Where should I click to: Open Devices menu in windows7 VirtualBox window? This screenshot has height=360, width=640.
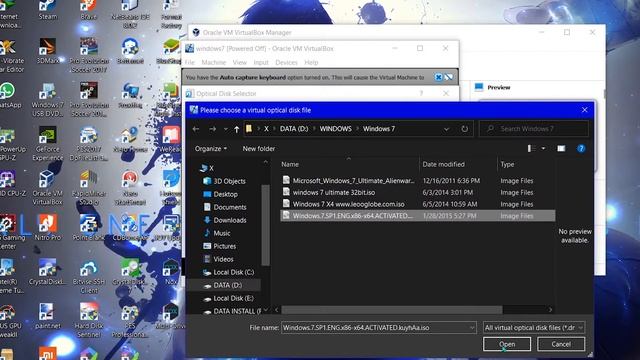click(x=286, y=62)
